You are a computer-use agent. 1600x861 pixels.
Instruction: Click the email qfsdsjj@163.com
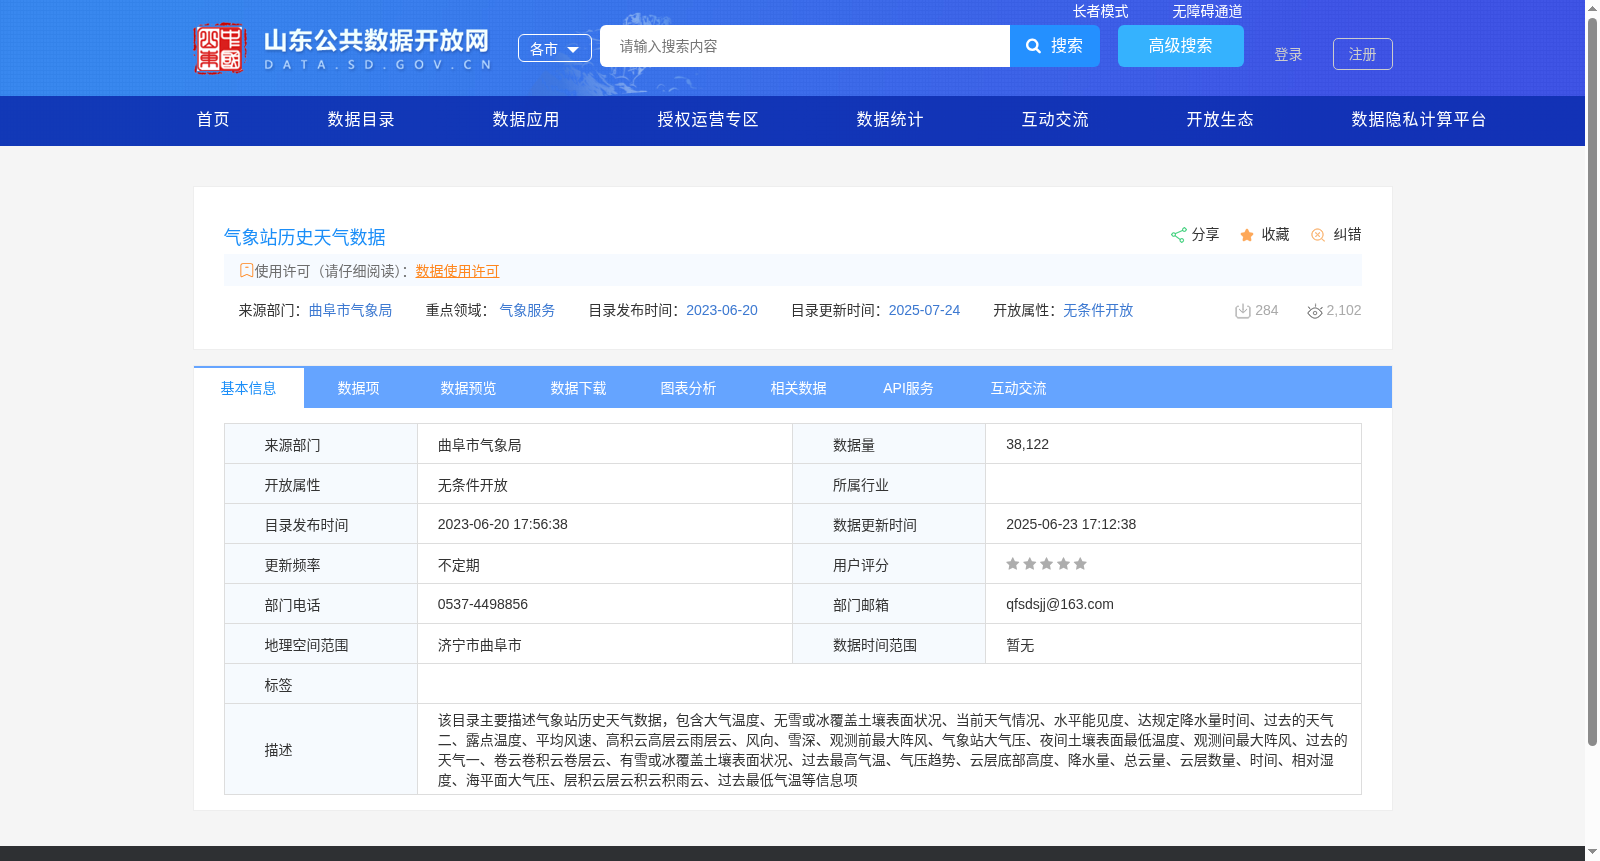1060,604
